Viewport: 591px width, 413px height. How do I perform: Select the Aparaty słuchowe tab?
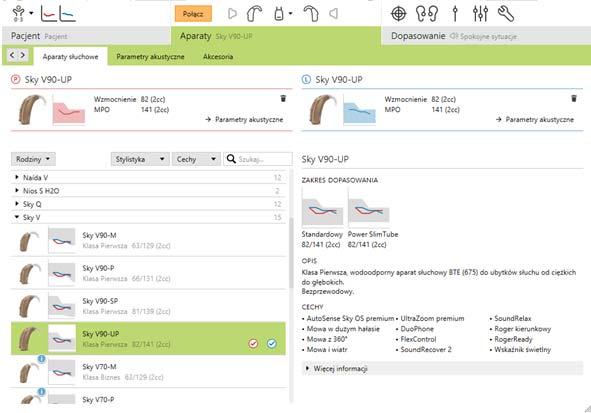click(70, 57)
